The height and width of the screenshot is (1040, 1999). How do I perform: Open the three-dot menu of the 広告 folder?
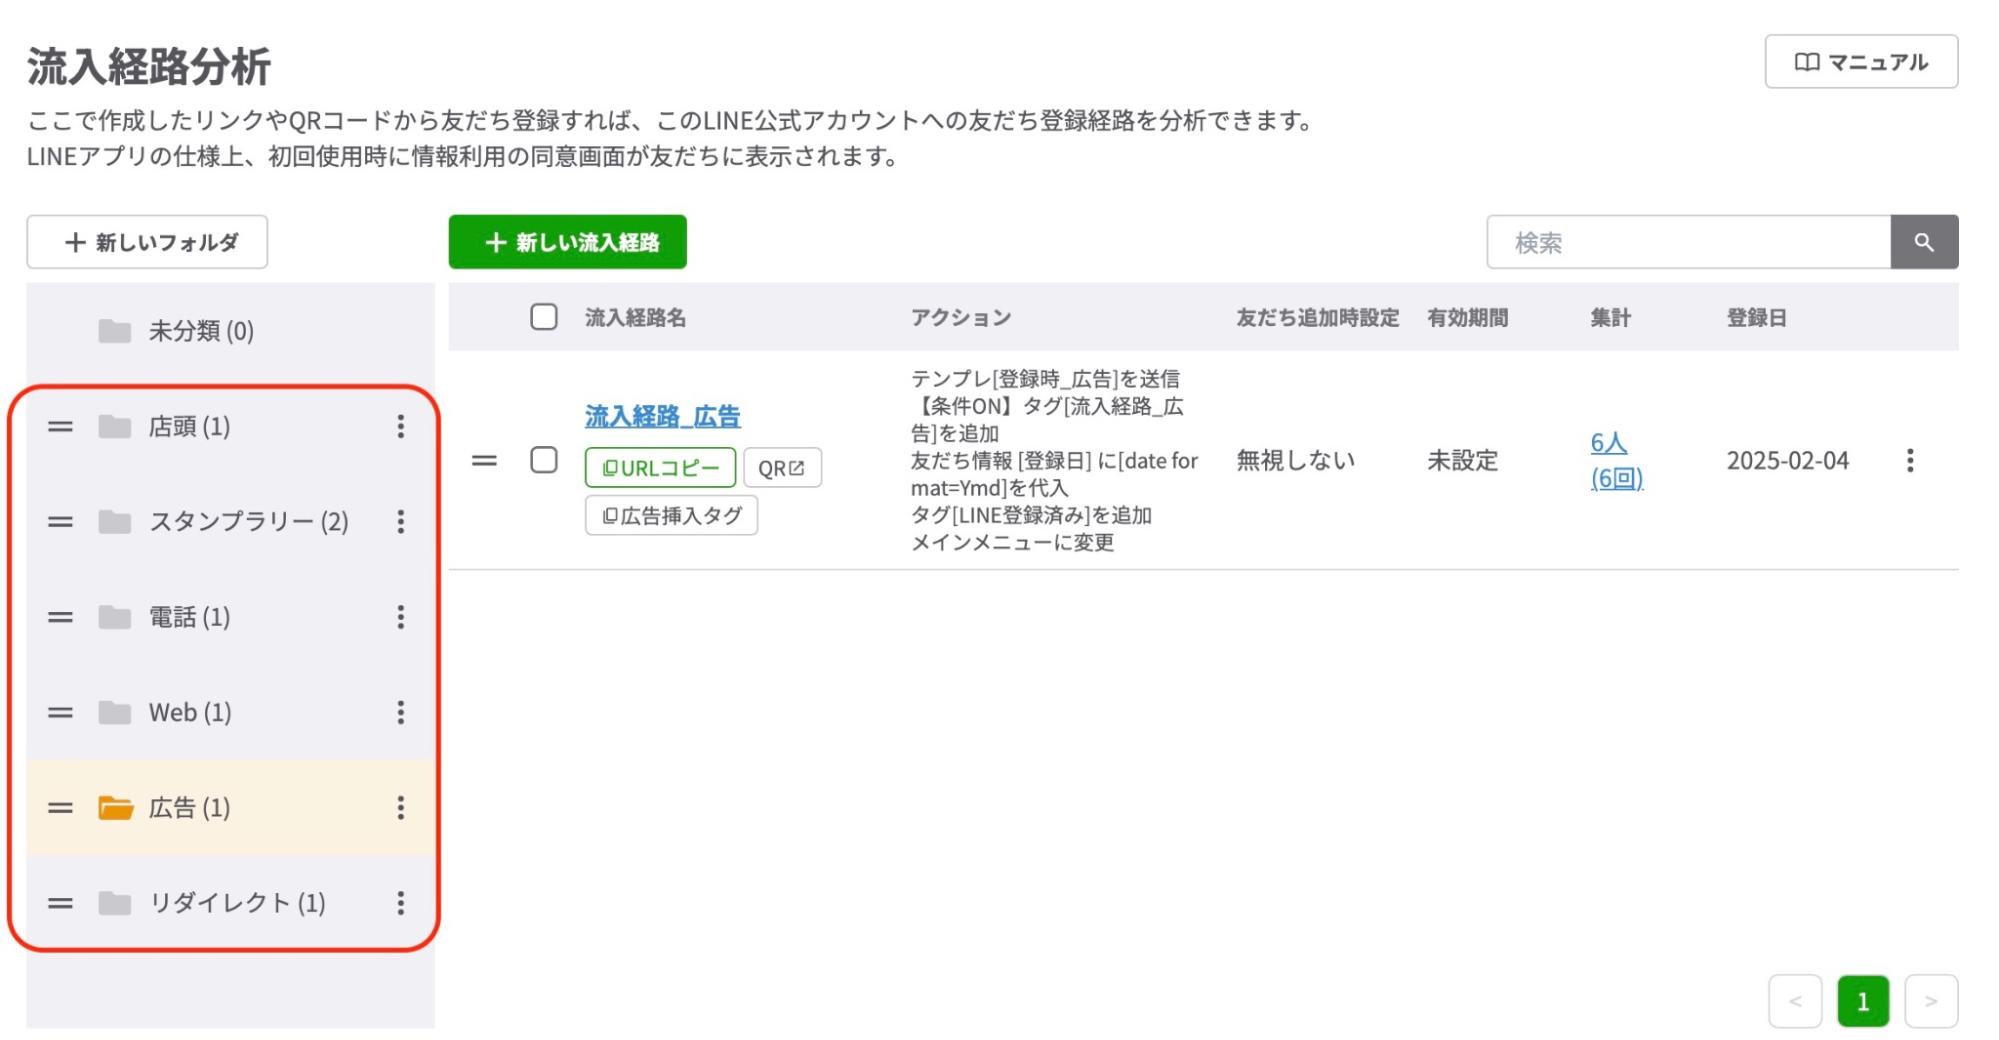tap(401, 809)
